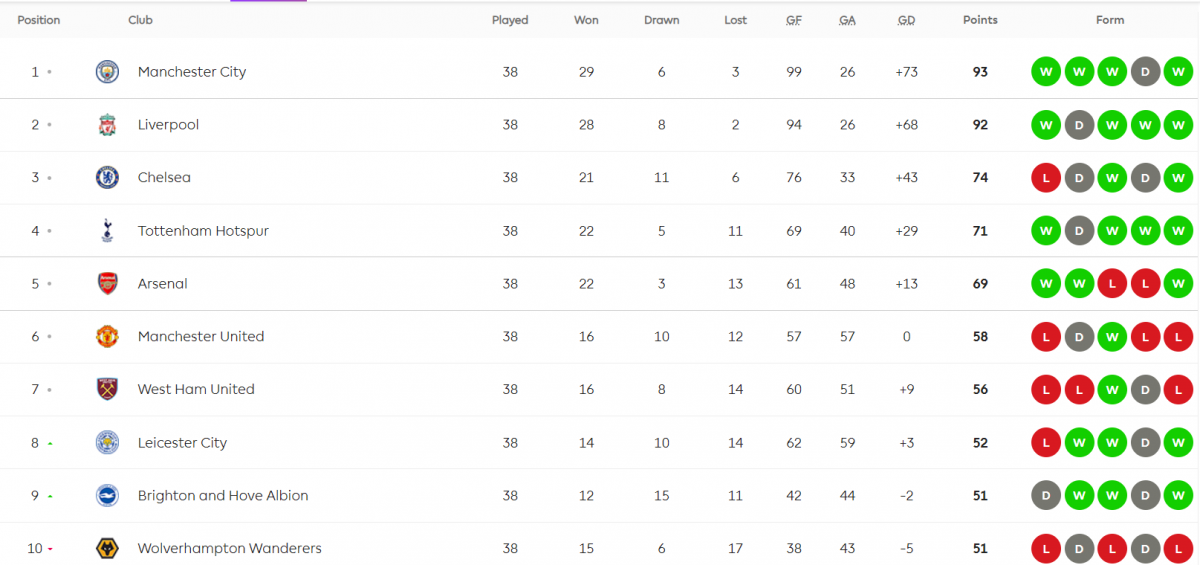The height and width of the screenshot is (565, 1200).
Task: Click the Manchester United crest icon
Action: [107, 337]
